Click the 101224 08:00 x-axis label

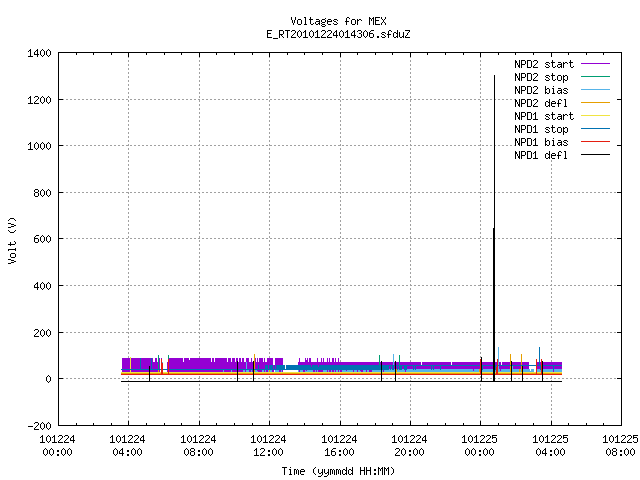198,446
